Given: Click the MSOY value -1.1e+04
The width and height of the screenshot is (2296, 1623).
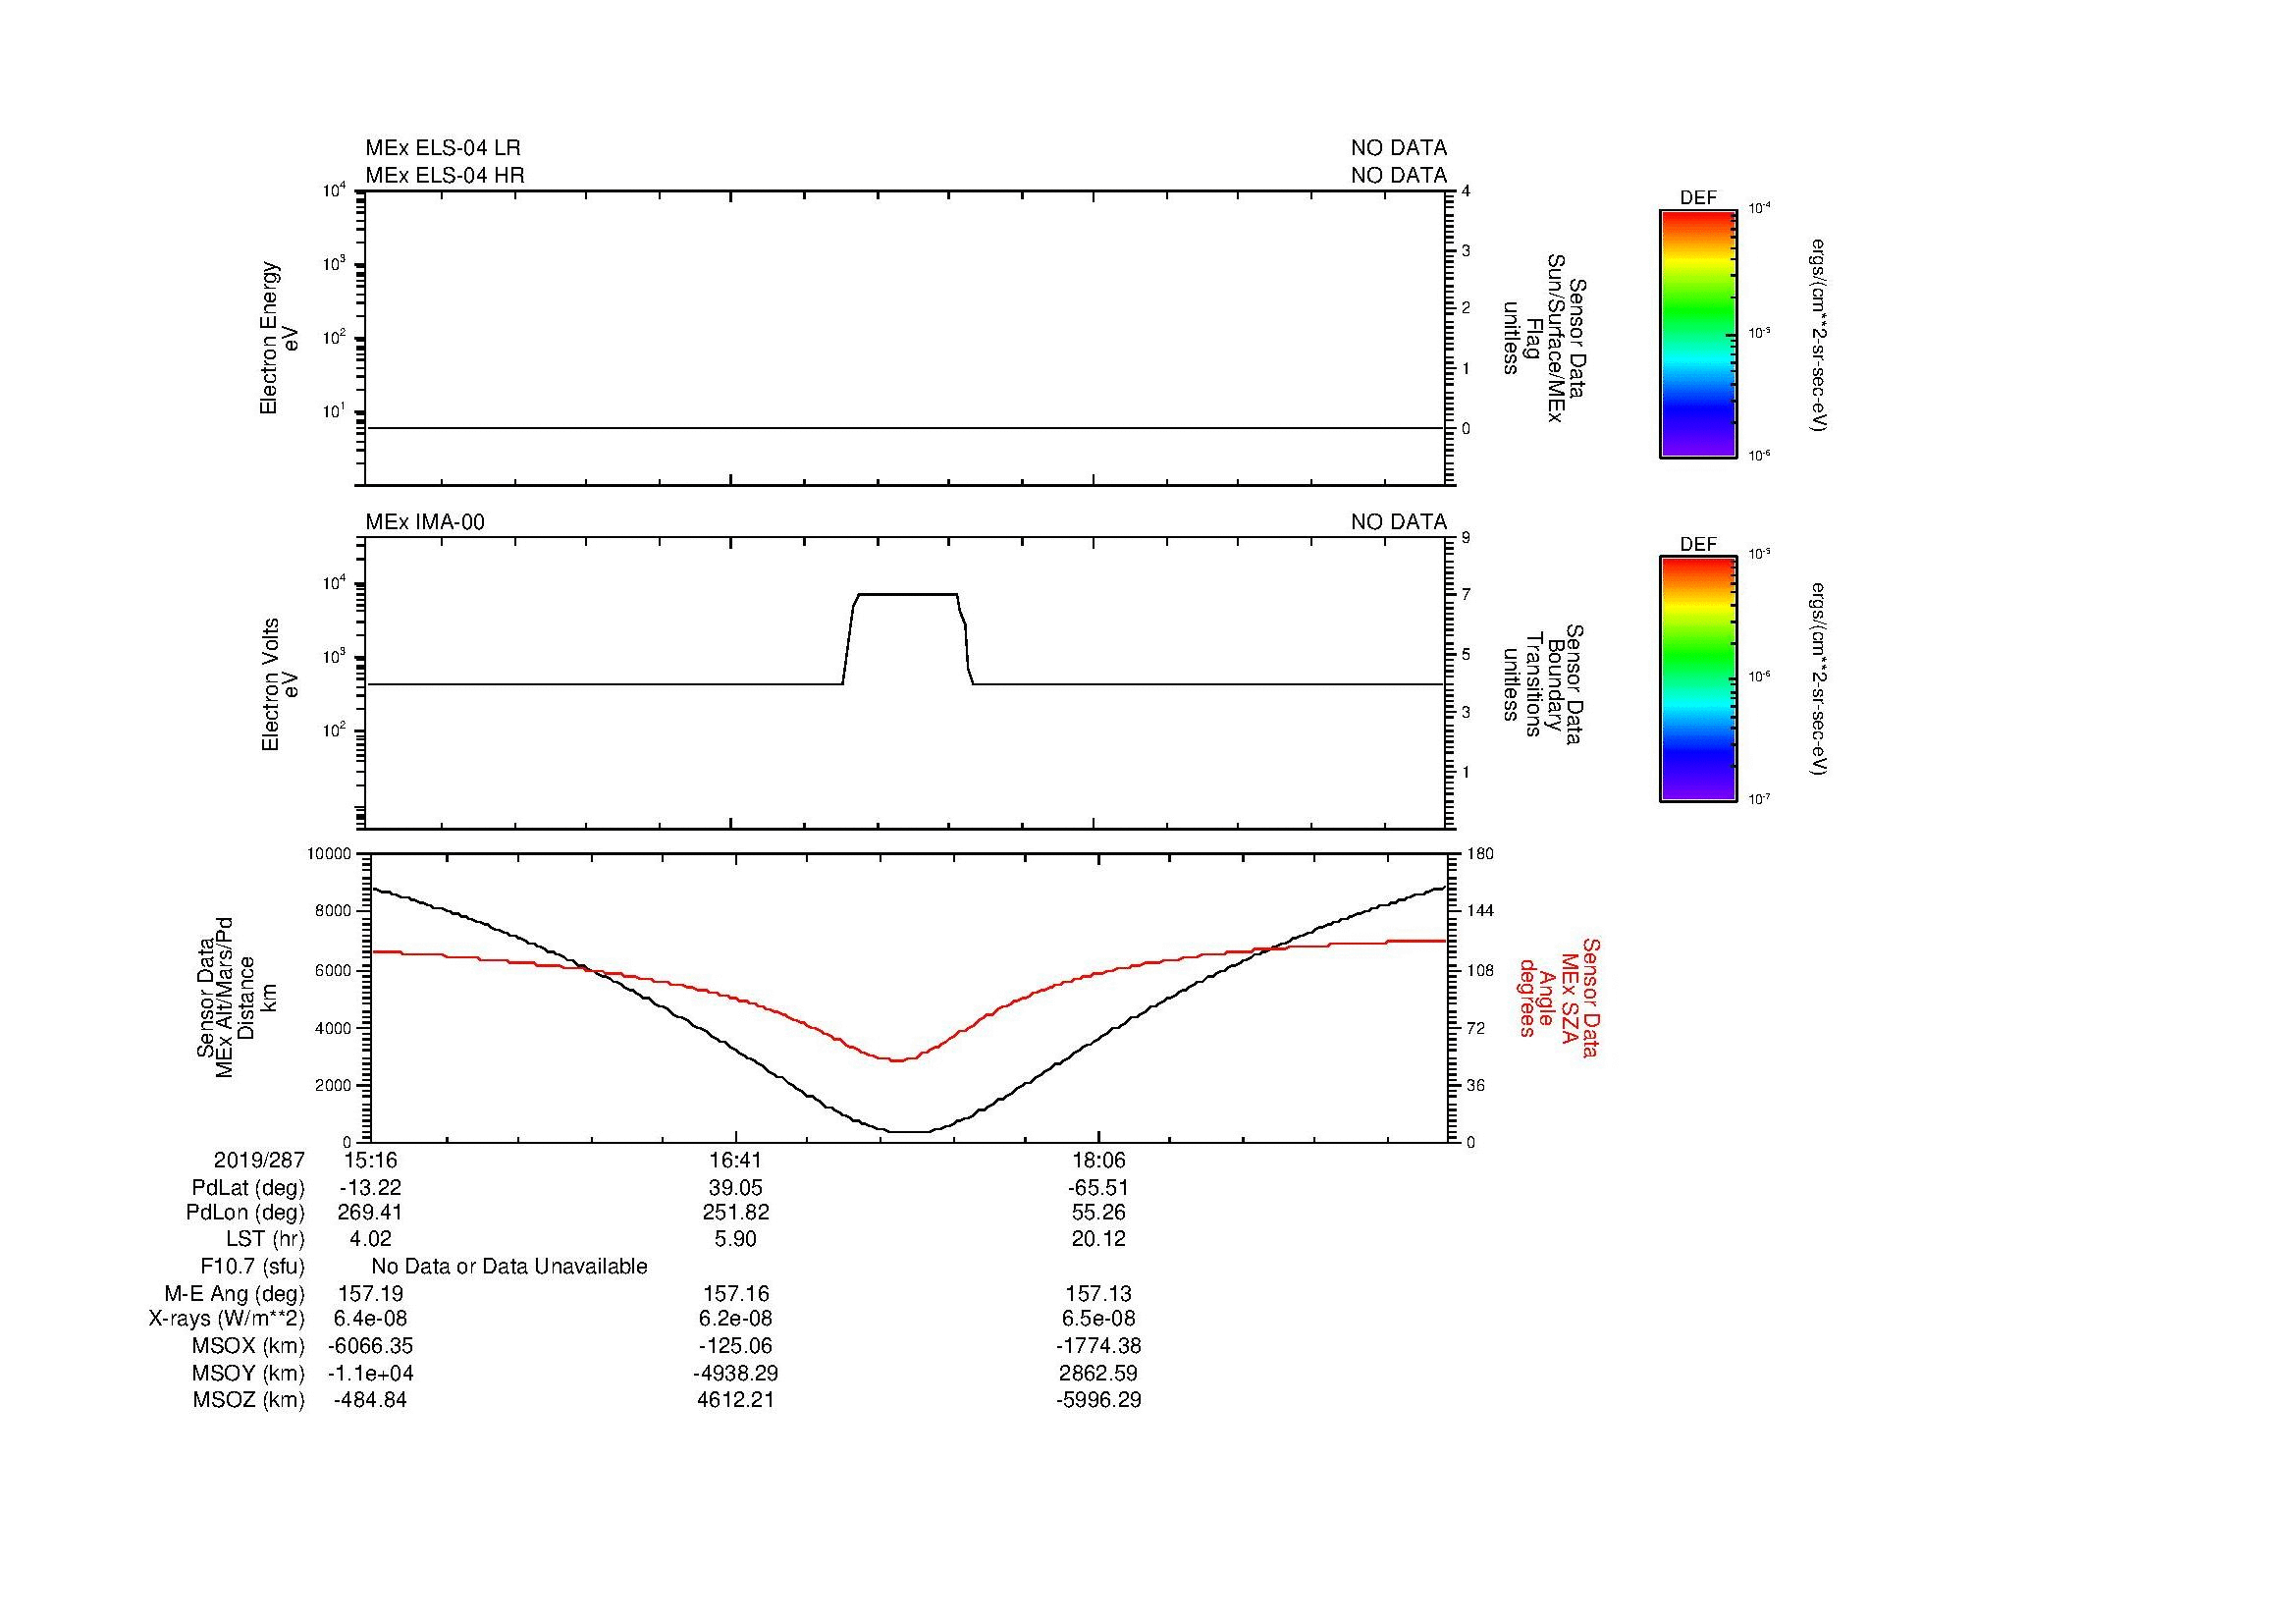Looking at the screenshot, I should click(370, 1374).
